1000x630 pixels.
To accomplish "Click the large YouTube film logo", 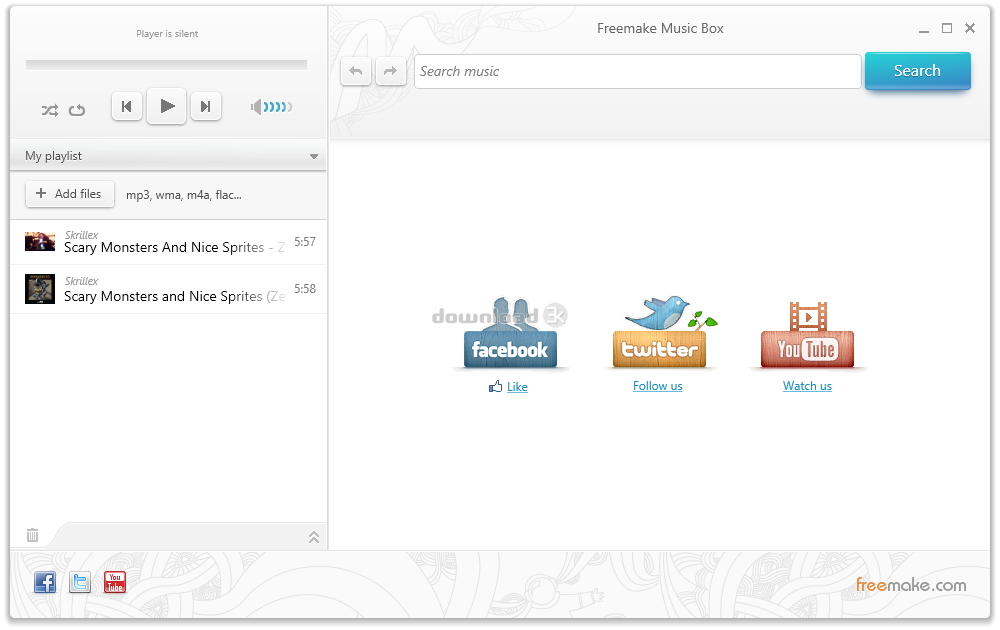I will [807, 335].
